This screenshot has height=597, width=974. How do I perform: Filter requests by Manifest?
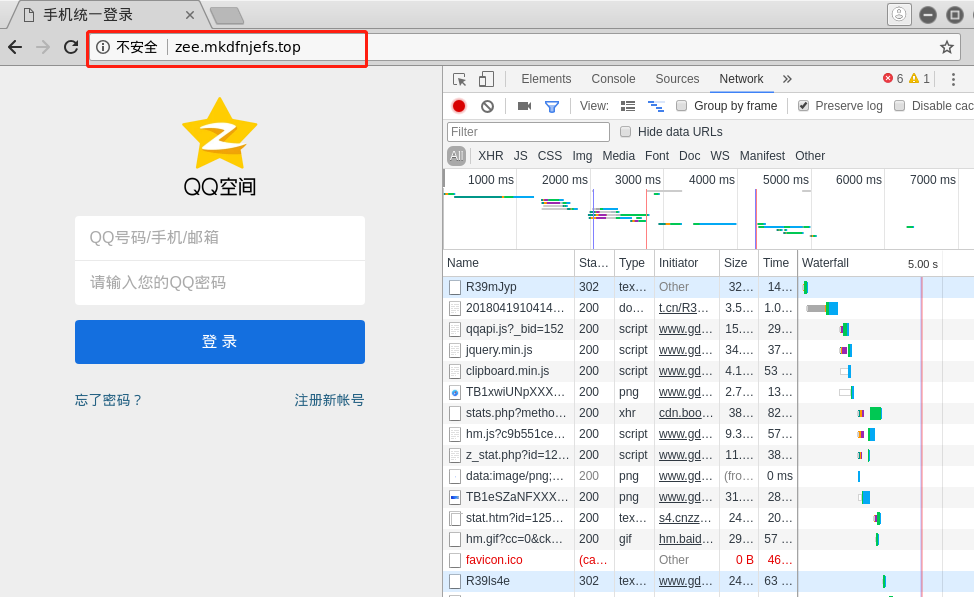[762, 156]
